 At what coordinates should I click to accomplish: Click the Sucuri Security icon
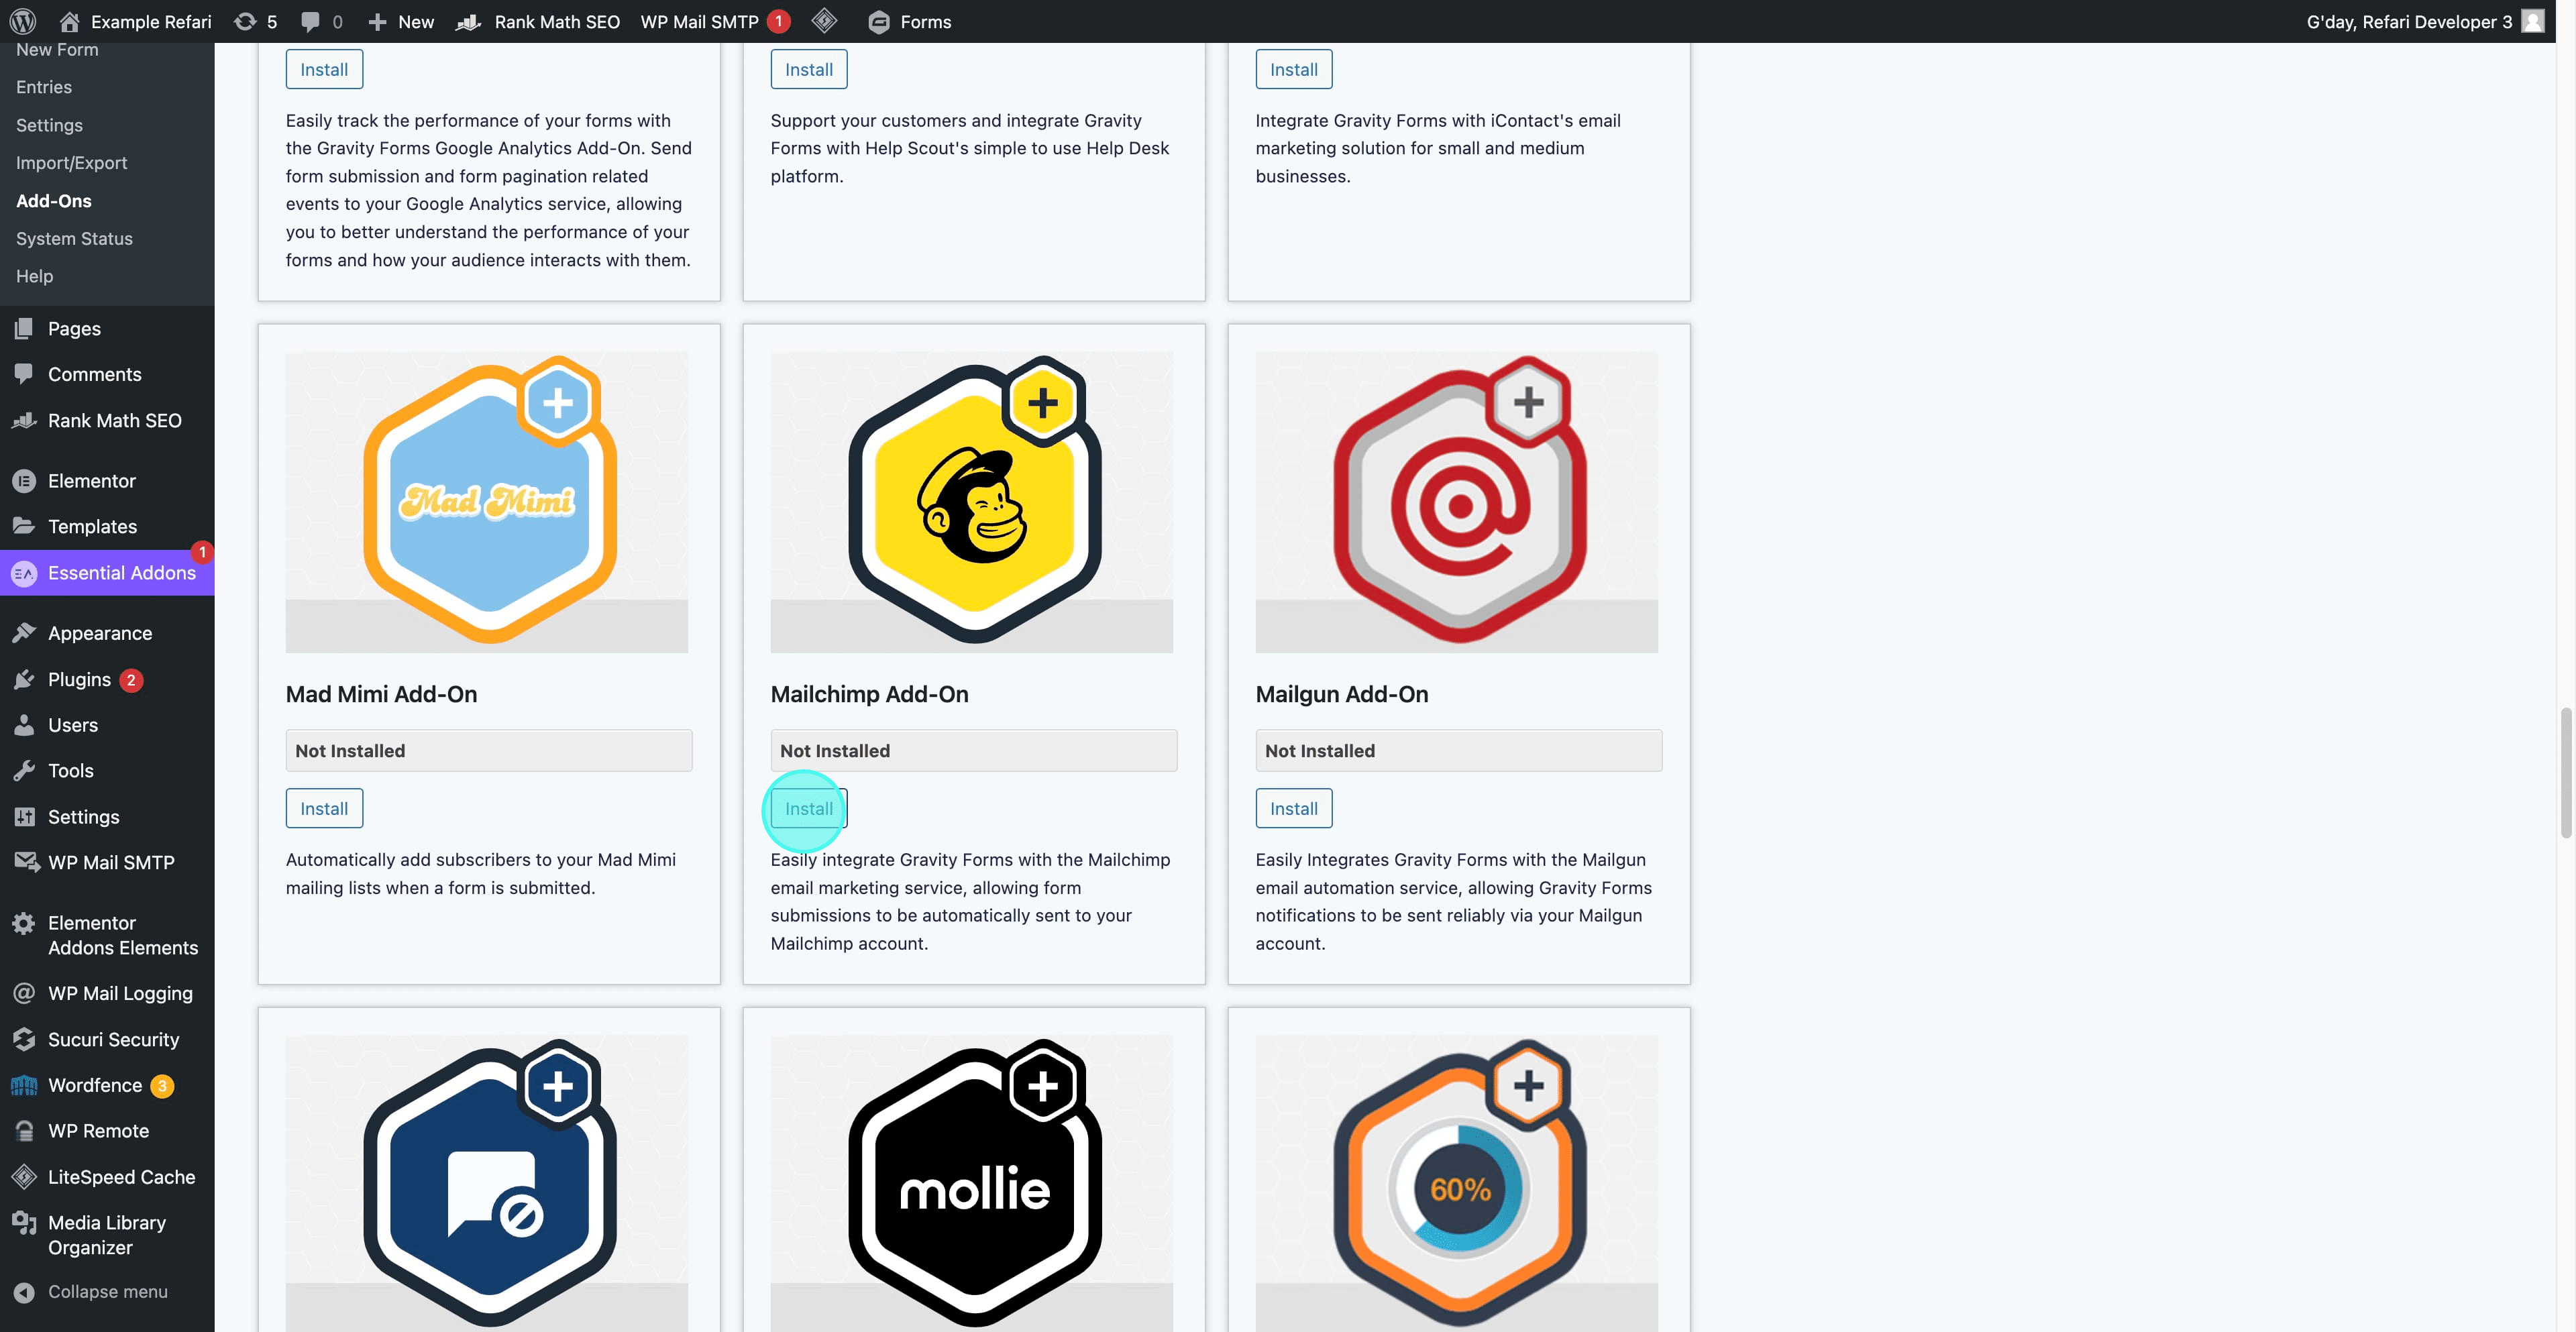[x=24, y=1039]
